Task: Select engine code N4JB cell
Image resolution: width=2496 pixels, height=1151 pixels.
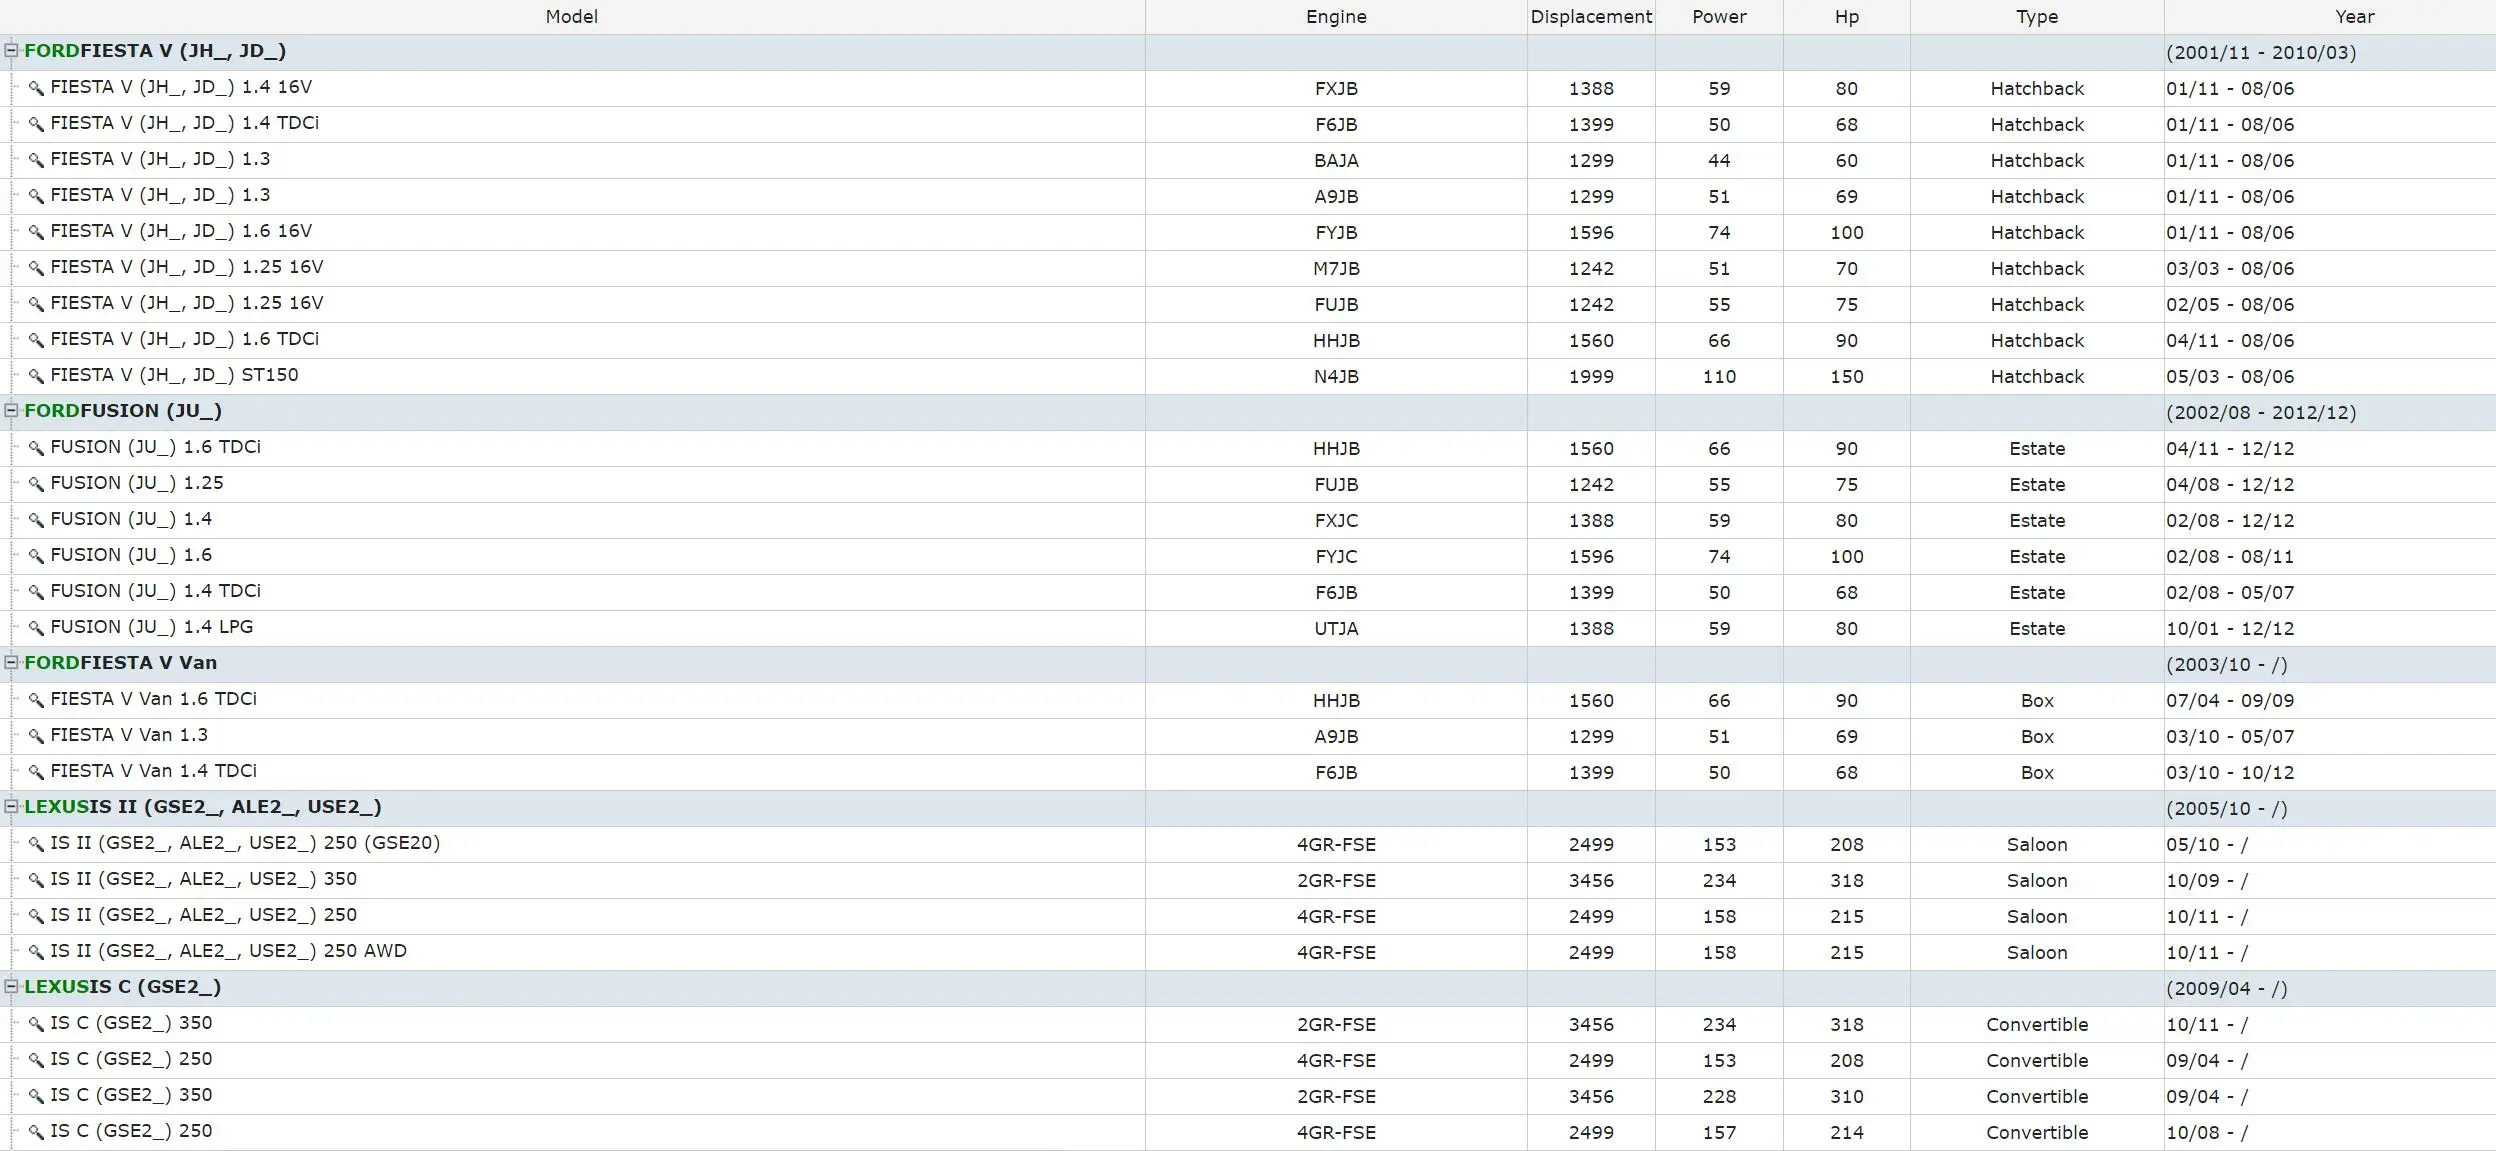Action: tap(1336, 377)
